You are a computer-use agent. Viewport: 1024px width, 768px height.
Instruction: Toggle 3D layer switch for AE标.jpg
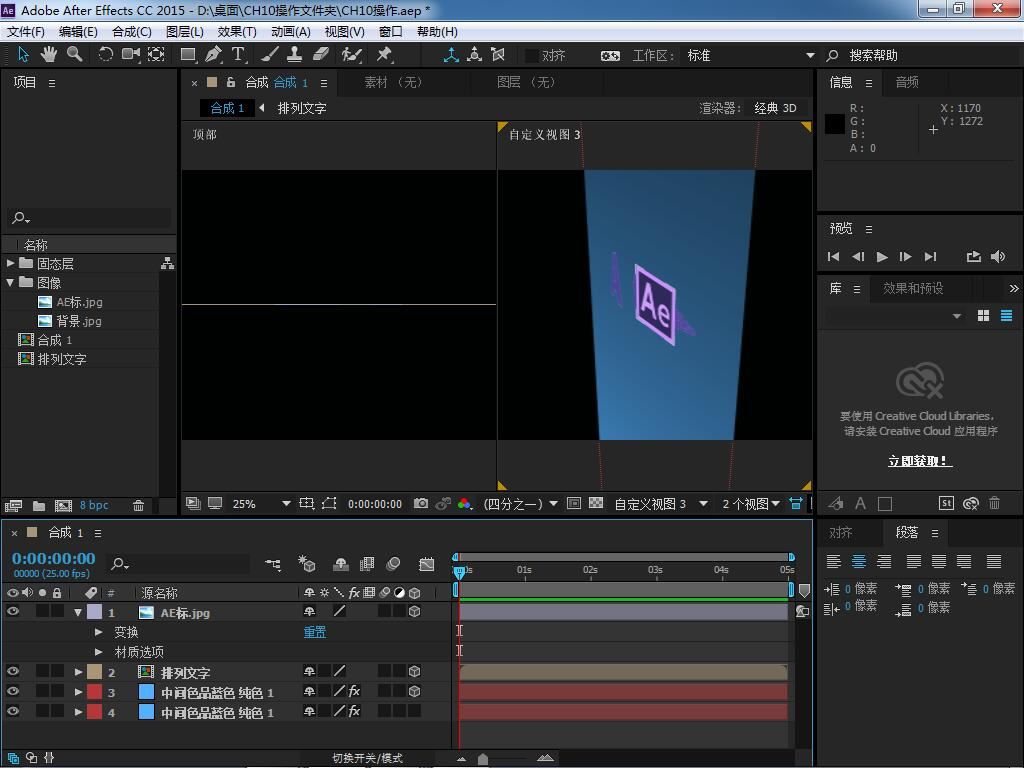click(x=414, y=612)
